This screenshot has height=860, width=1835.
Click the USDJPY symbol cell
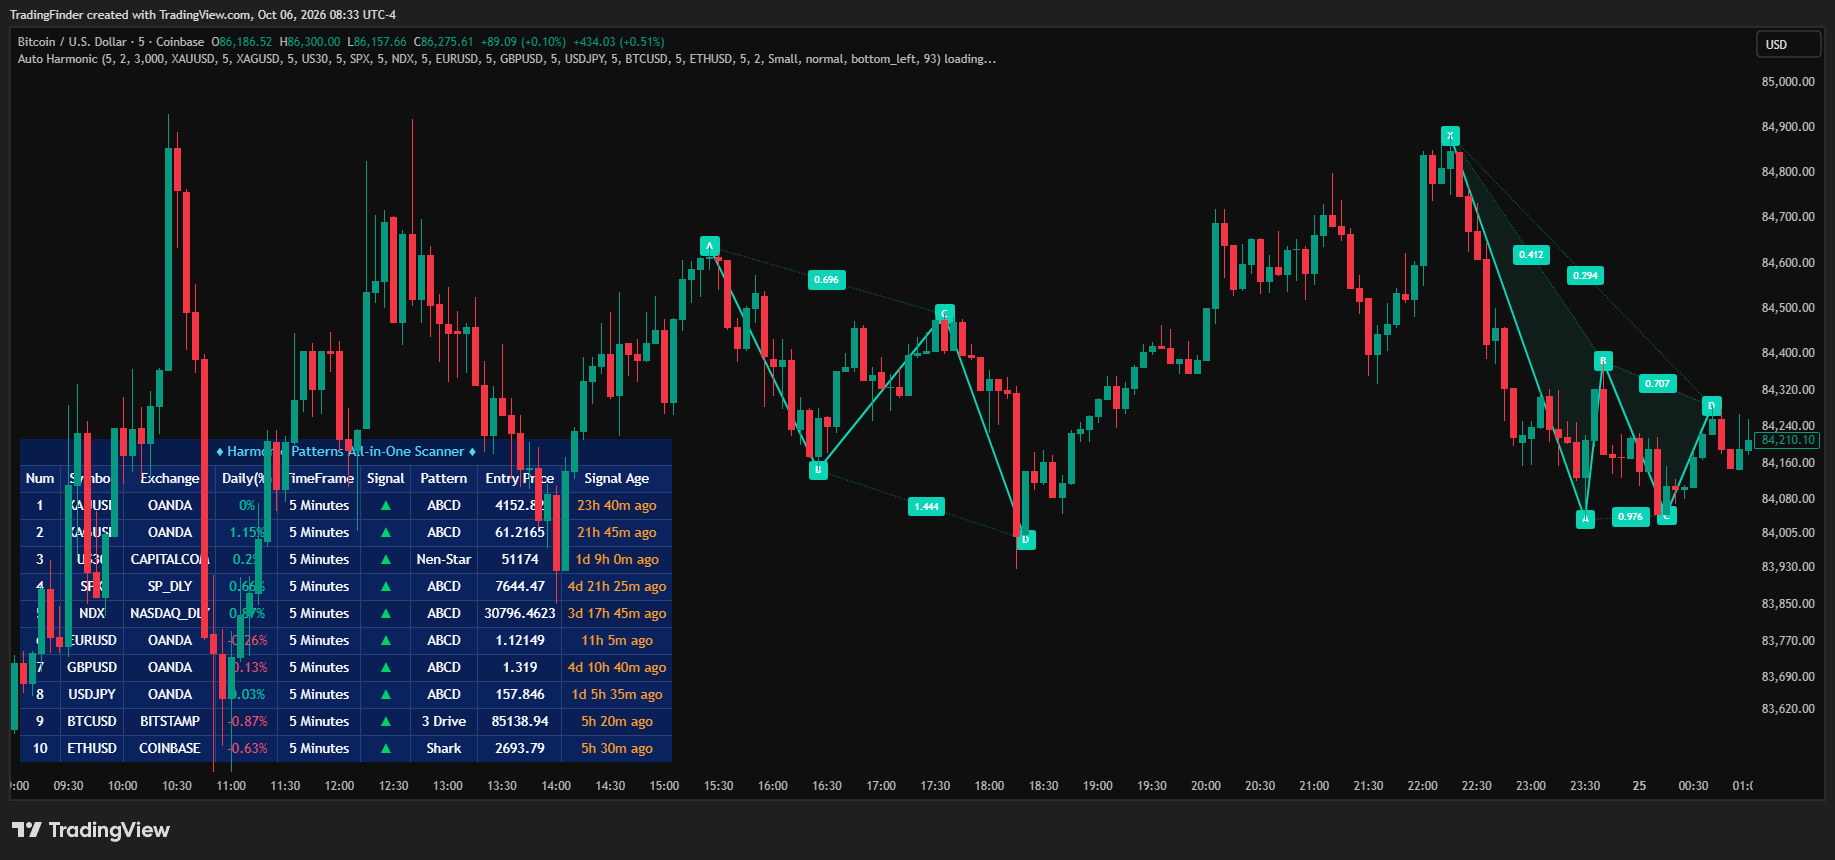click(x=92, y=695)
